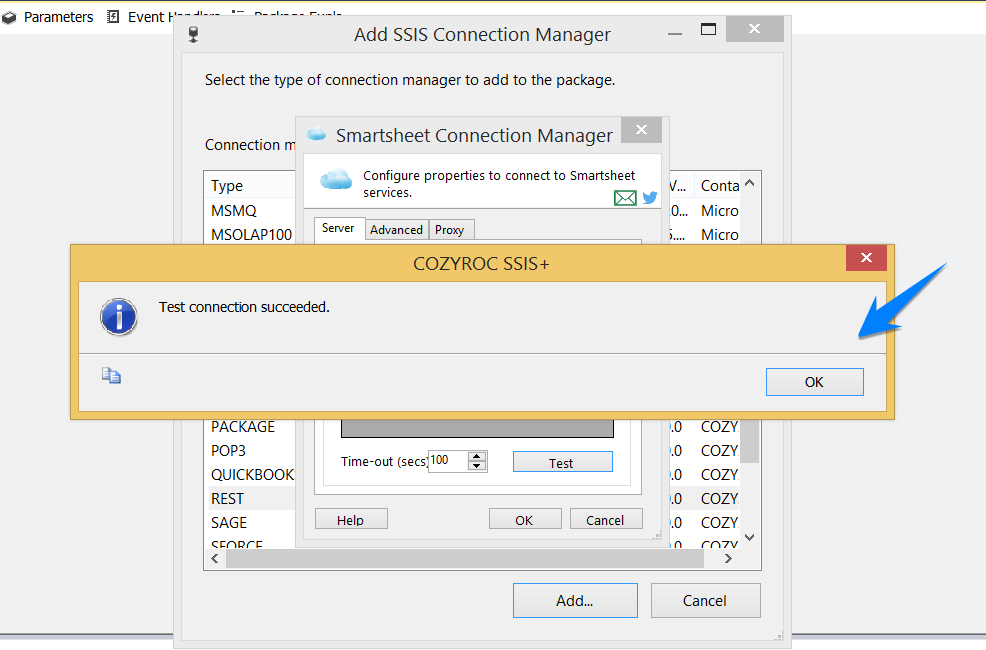Open Help in Smartsheet Connection Manager
Image resolution: width=986 pixels, height=650 pixels.
pos(351,520)
